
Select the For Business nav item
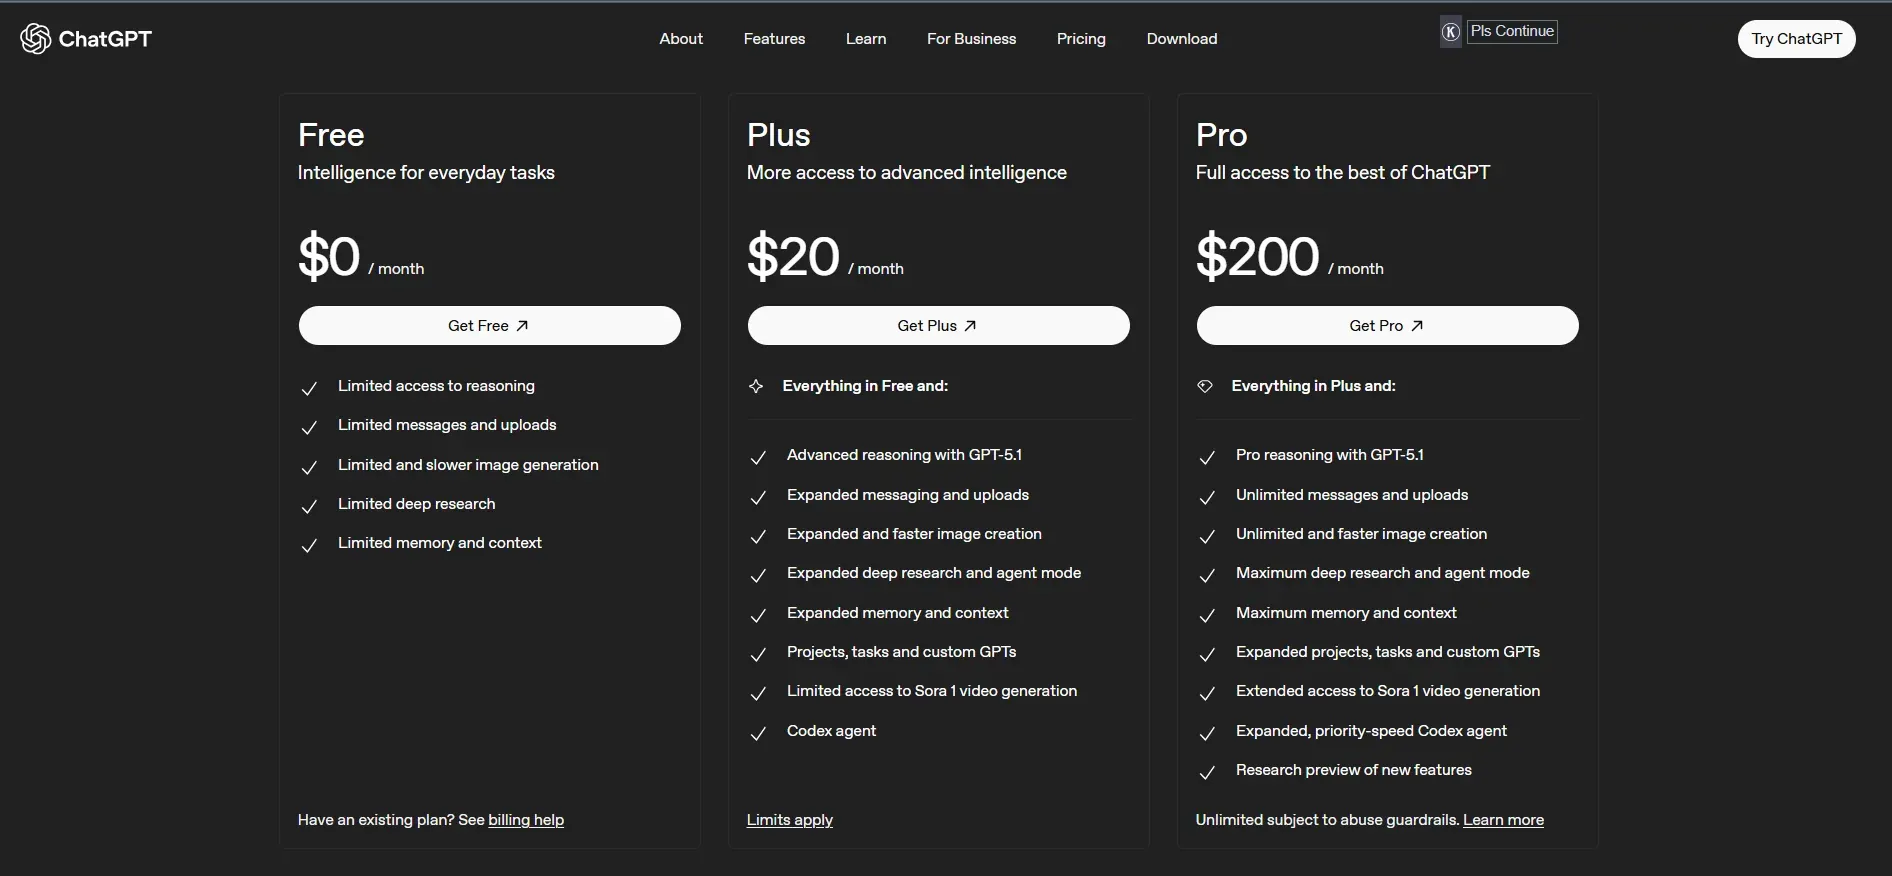click(971, 38)
